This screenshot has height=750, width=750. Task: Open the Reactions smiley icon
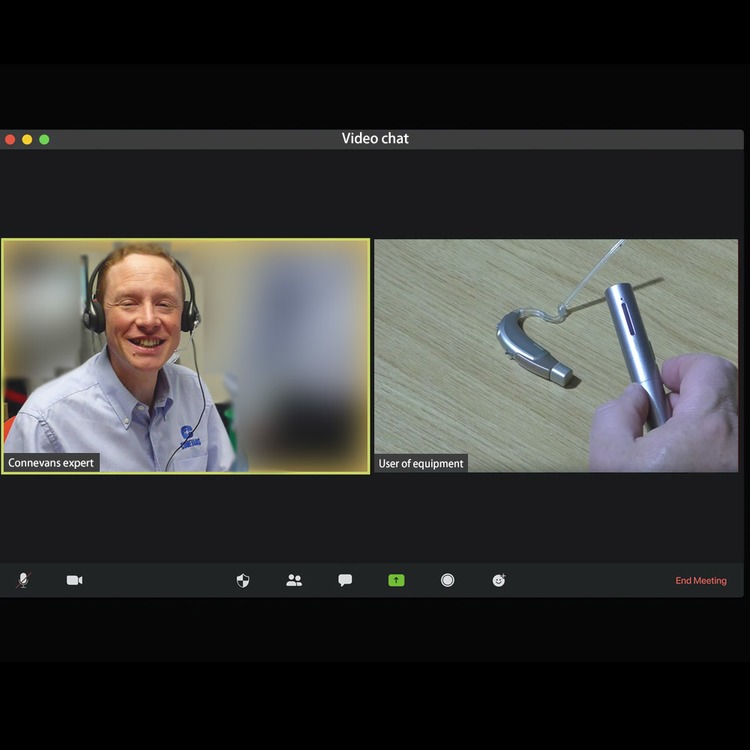(x=499, y=580)
